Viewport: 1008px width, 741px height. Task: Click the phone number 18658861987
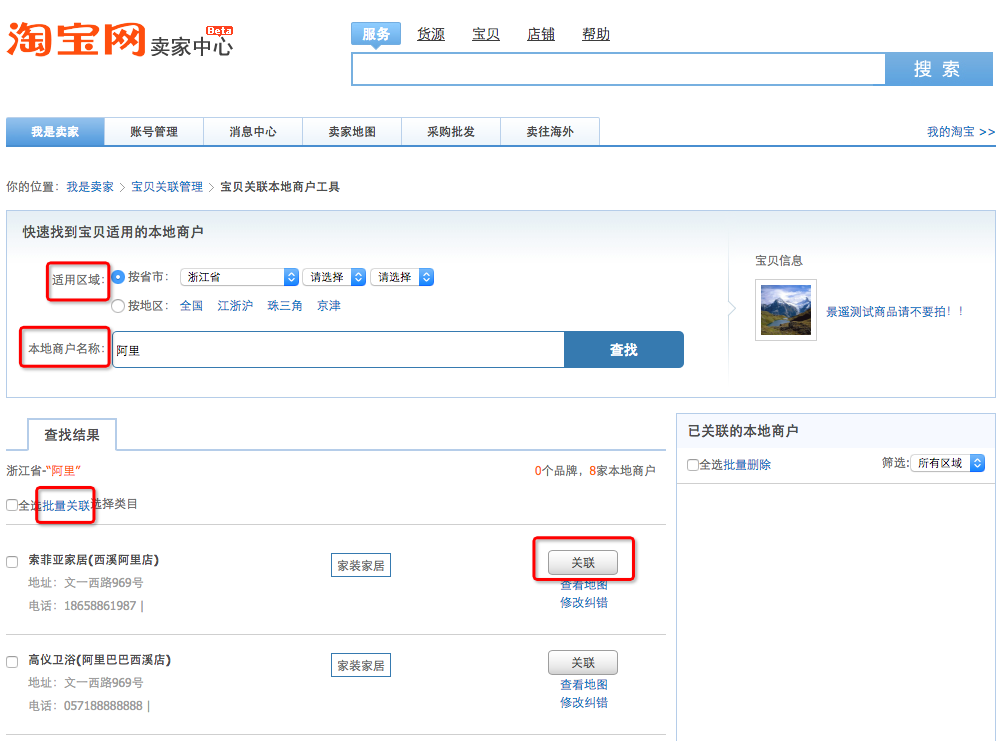(100, 605)
